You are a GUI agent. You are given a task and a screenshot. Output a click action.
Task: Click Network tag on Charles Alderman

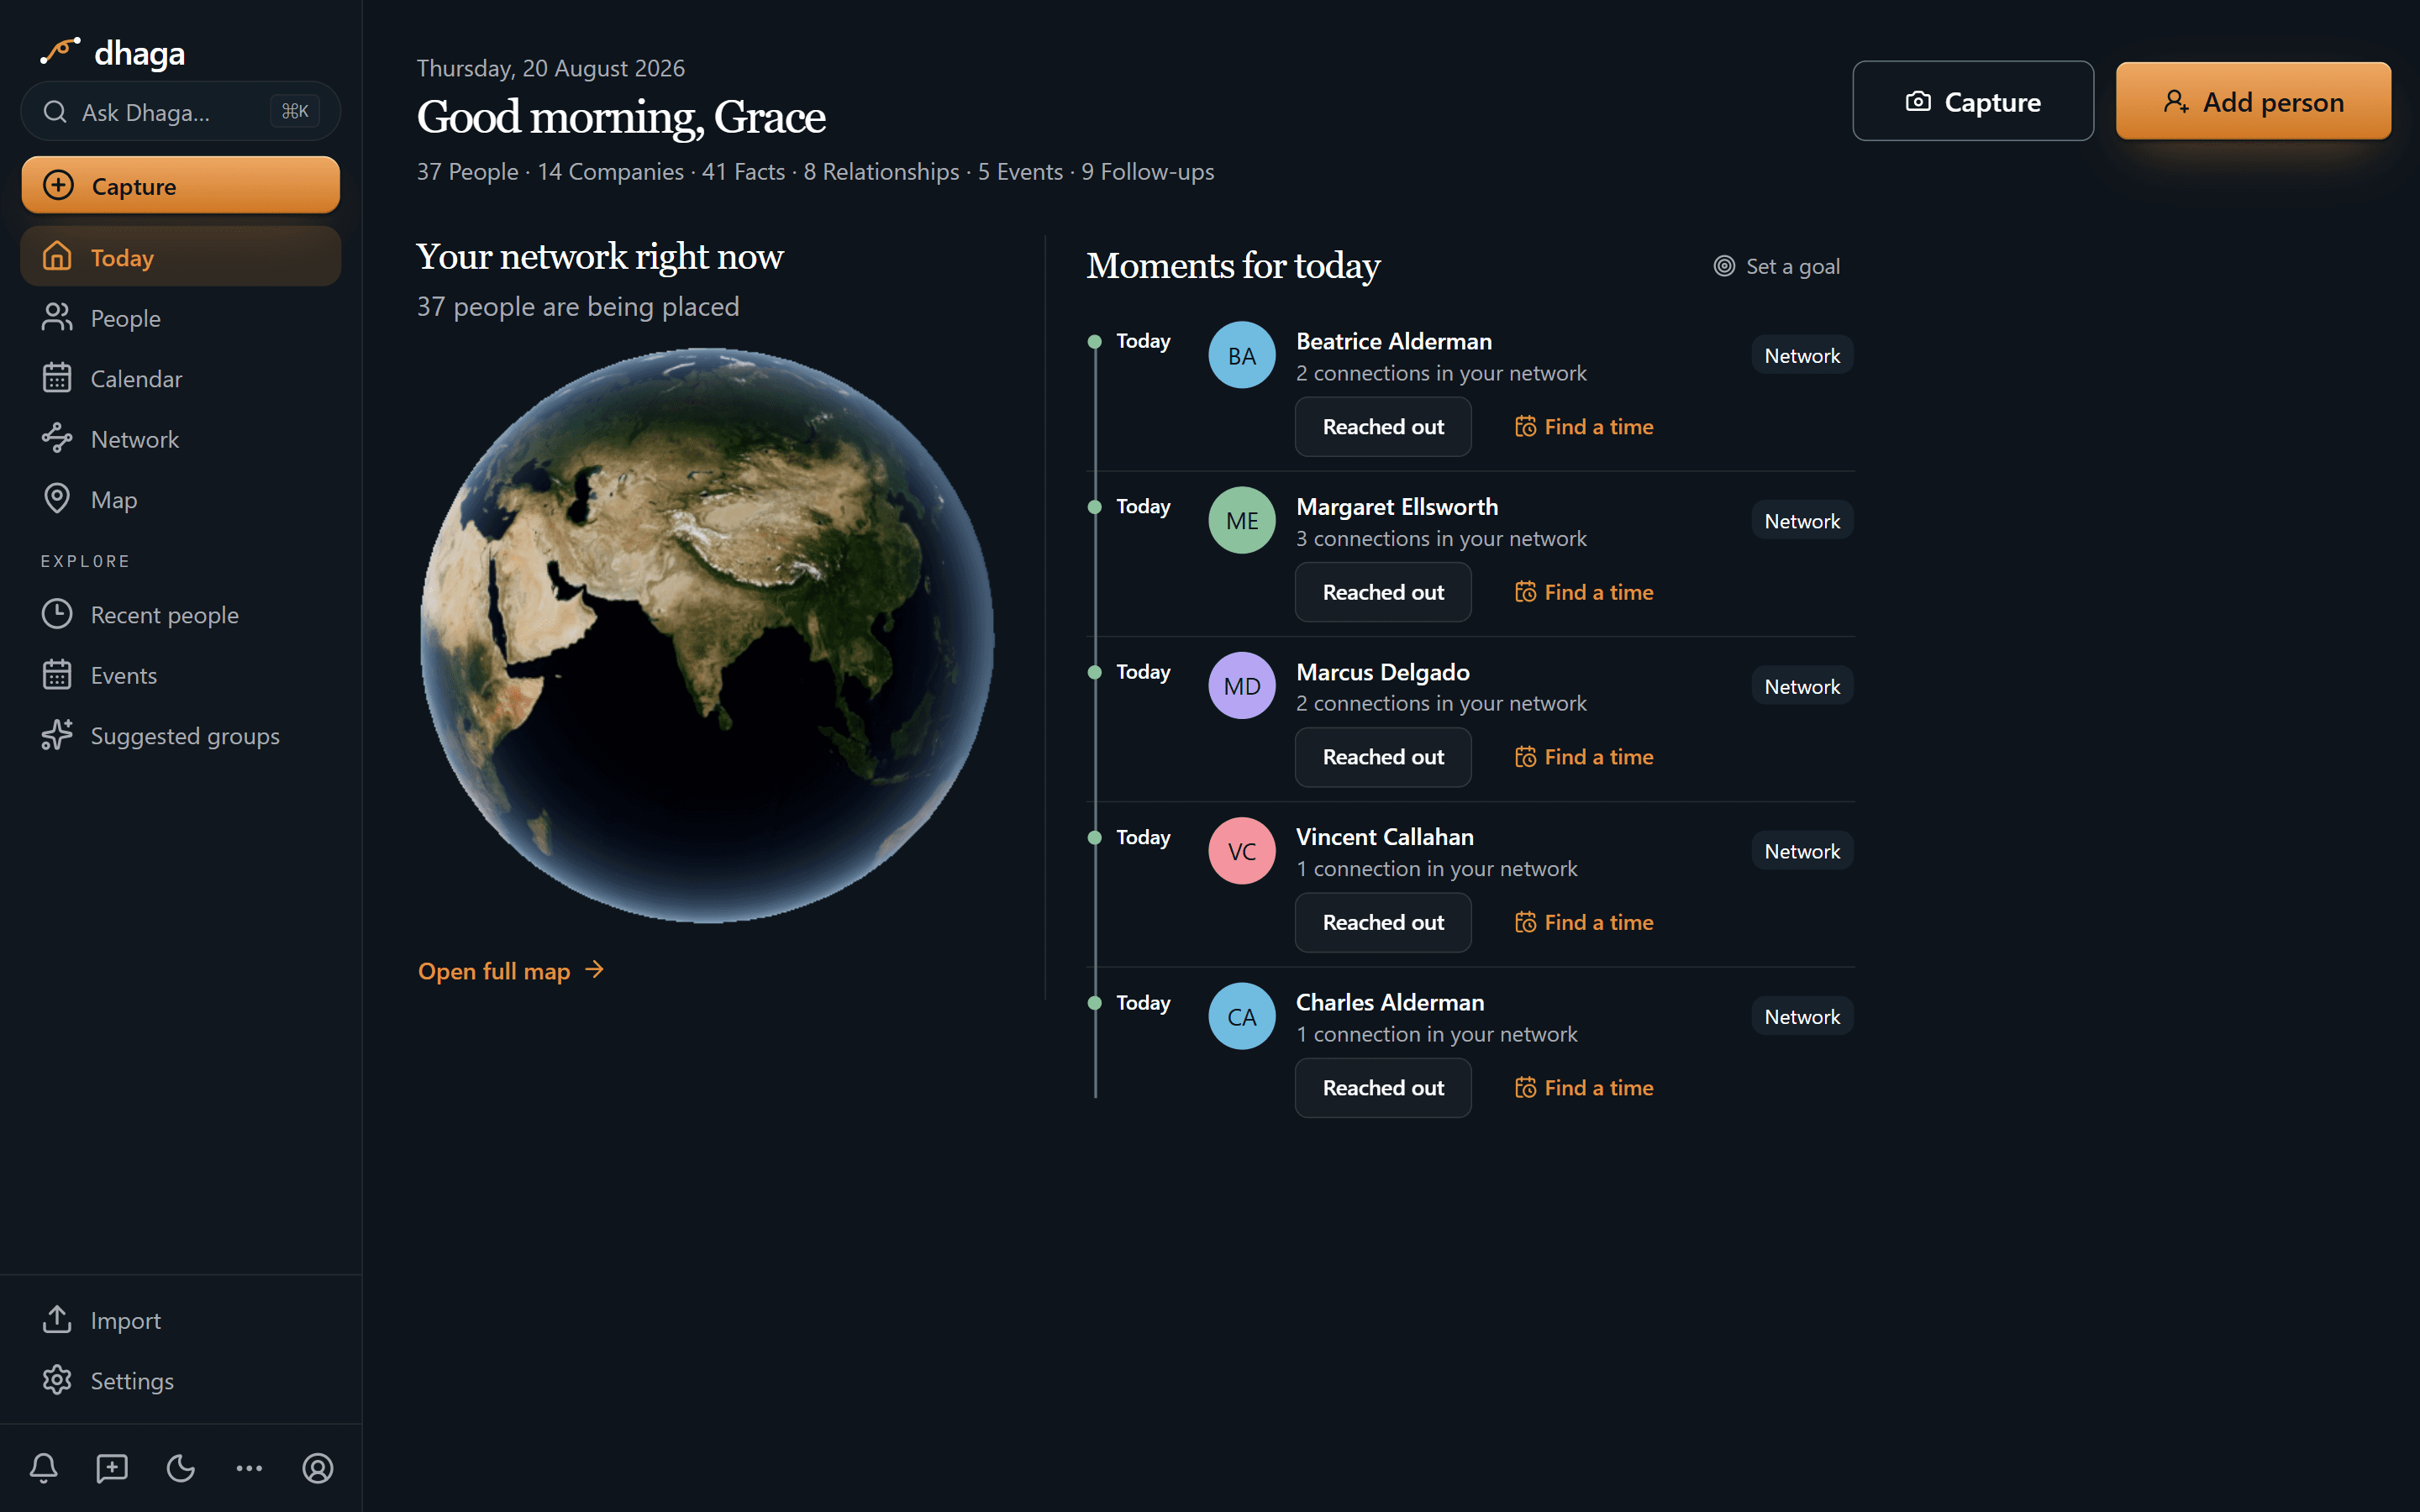pos(1802,1016)
